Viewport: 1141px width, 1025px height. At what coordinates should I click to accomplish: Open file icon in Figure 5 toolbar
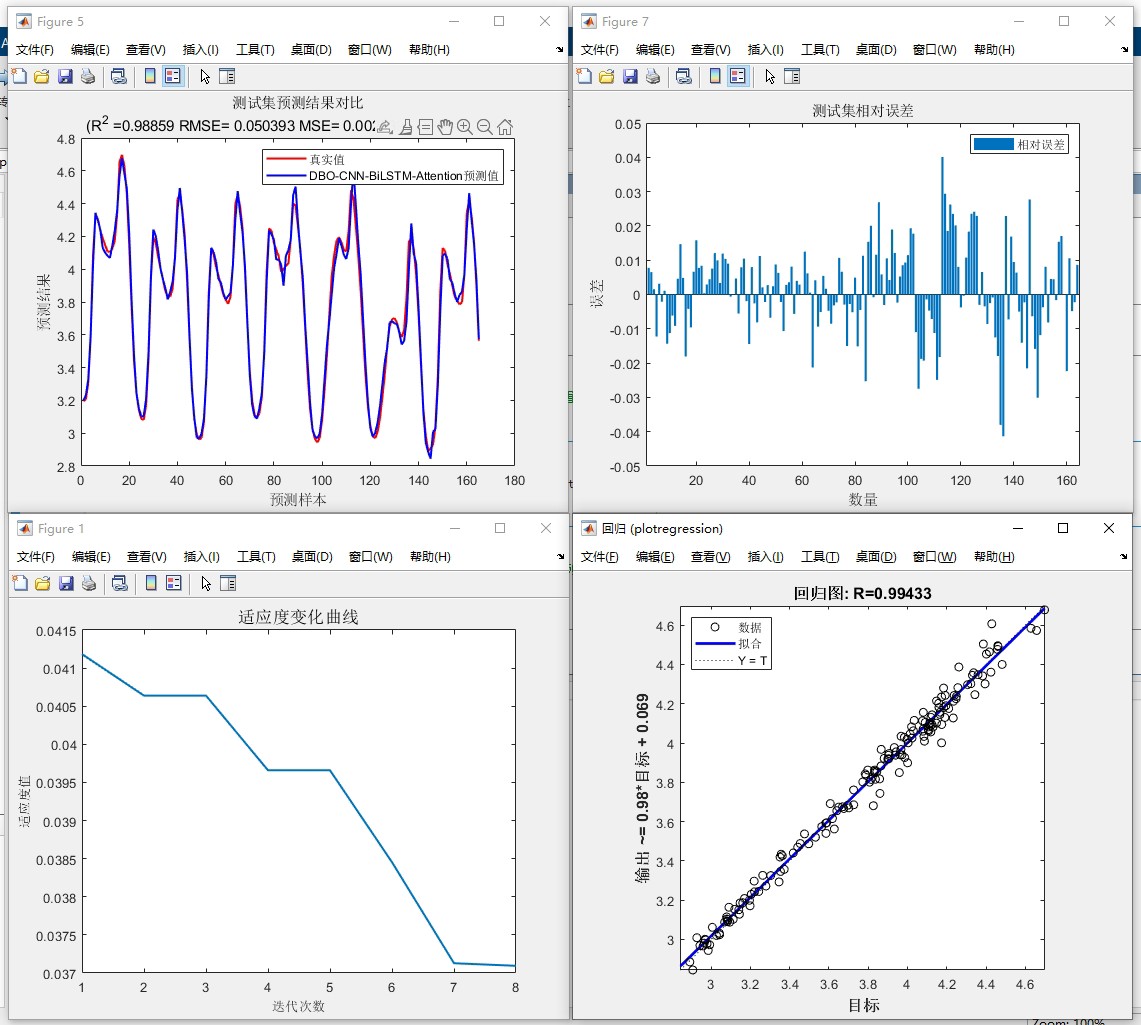(x=41, y=76)
